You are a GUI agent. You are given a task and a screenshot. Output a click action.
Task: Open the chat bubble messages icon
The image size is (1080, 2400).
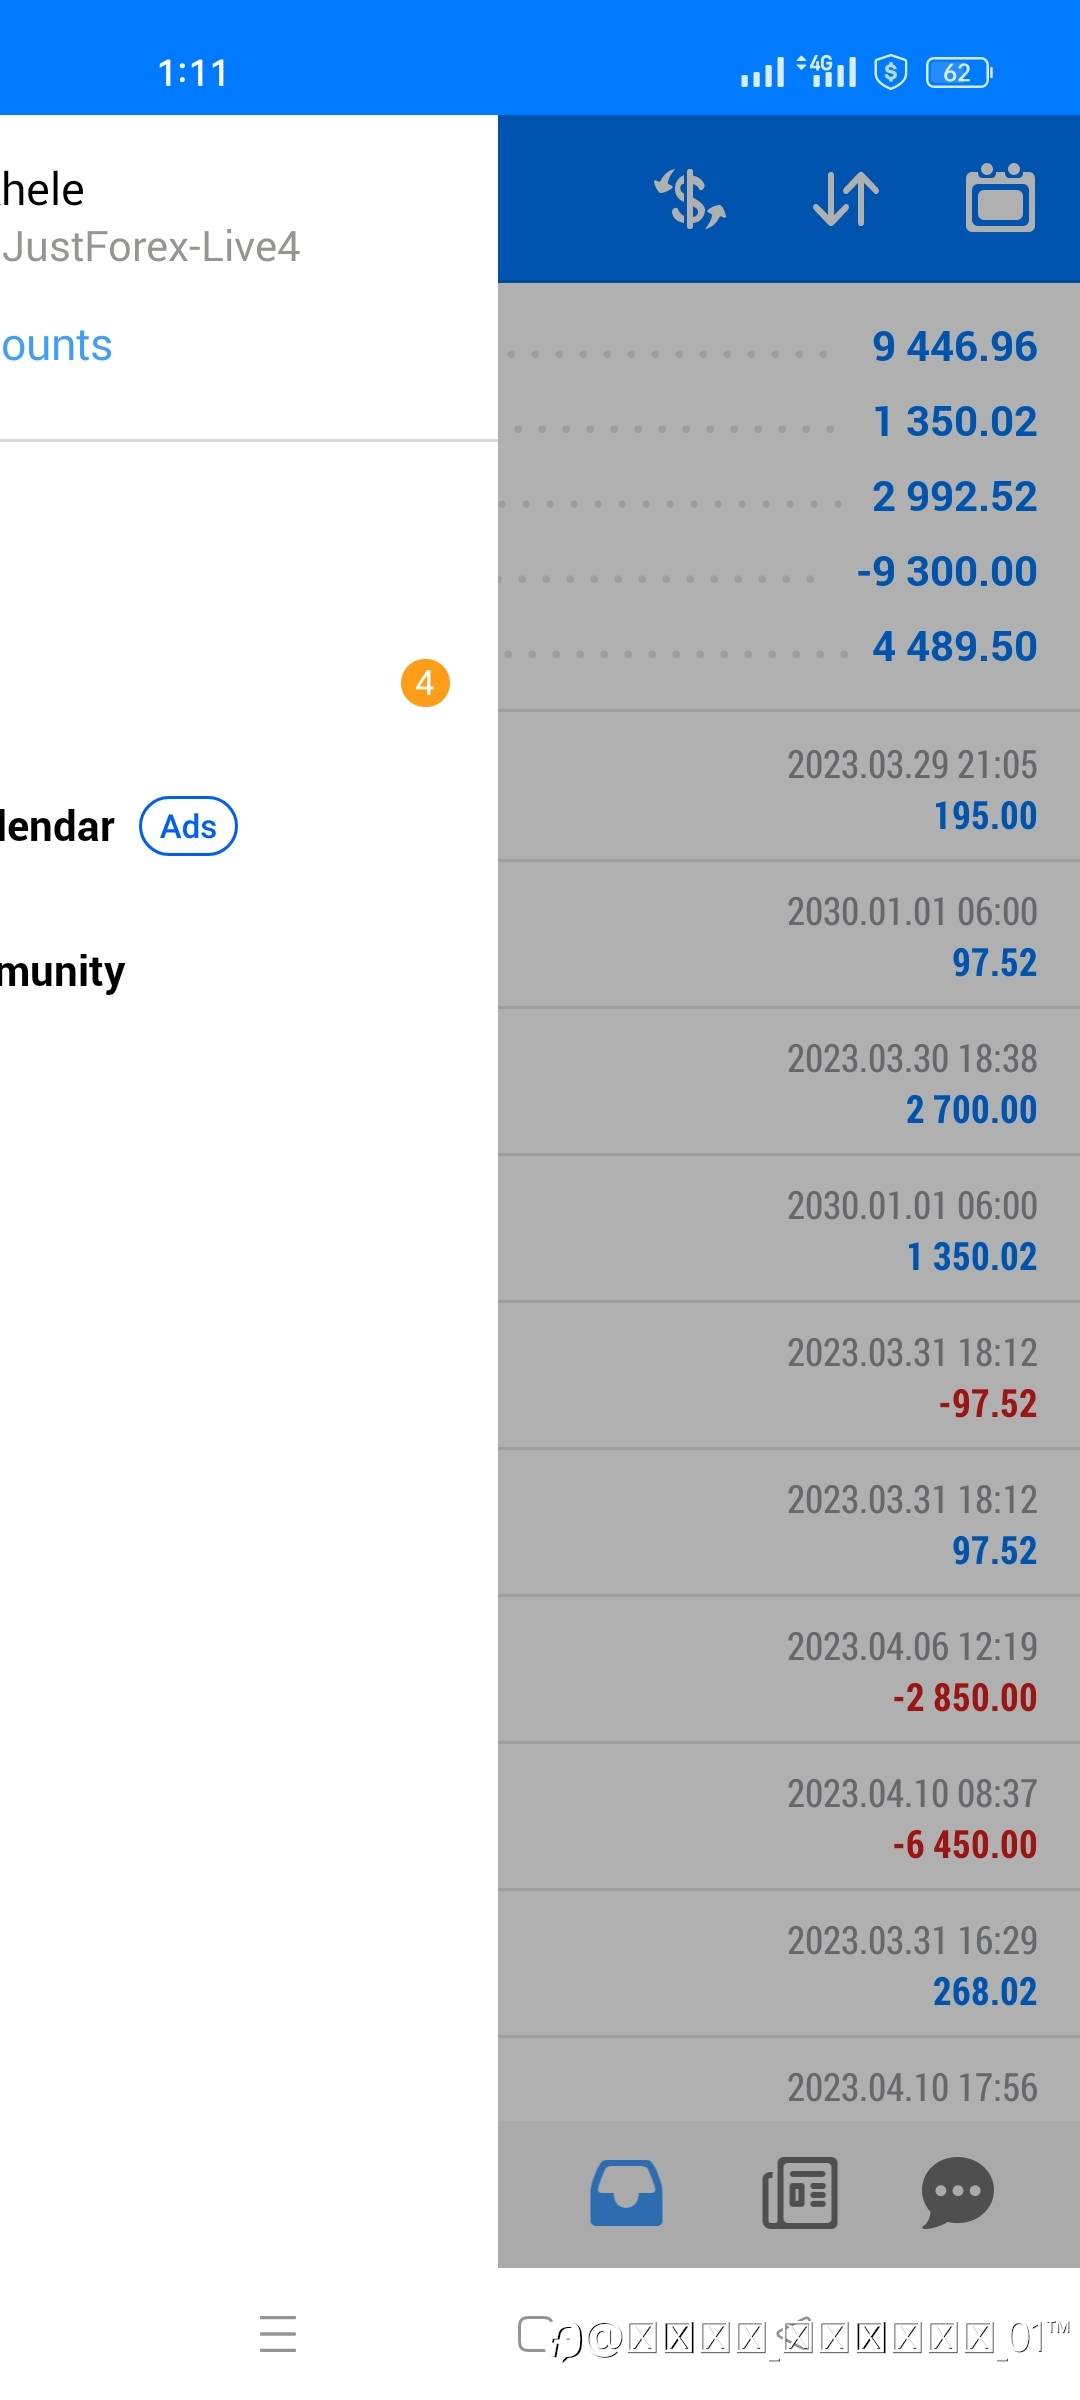[957, 2192]
